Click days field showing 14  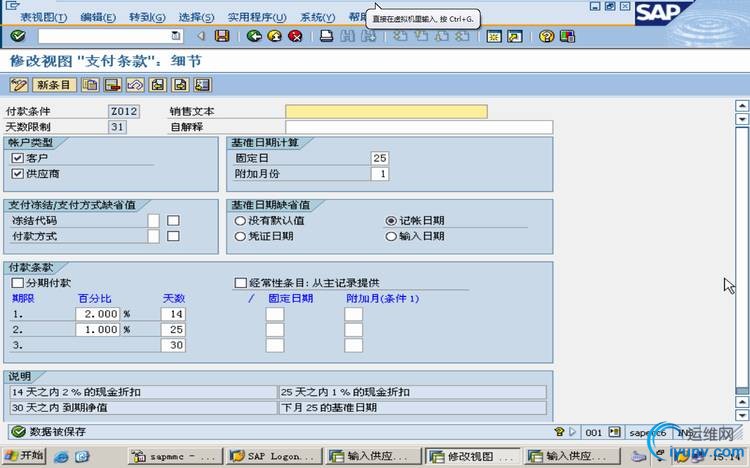point(173,314)
